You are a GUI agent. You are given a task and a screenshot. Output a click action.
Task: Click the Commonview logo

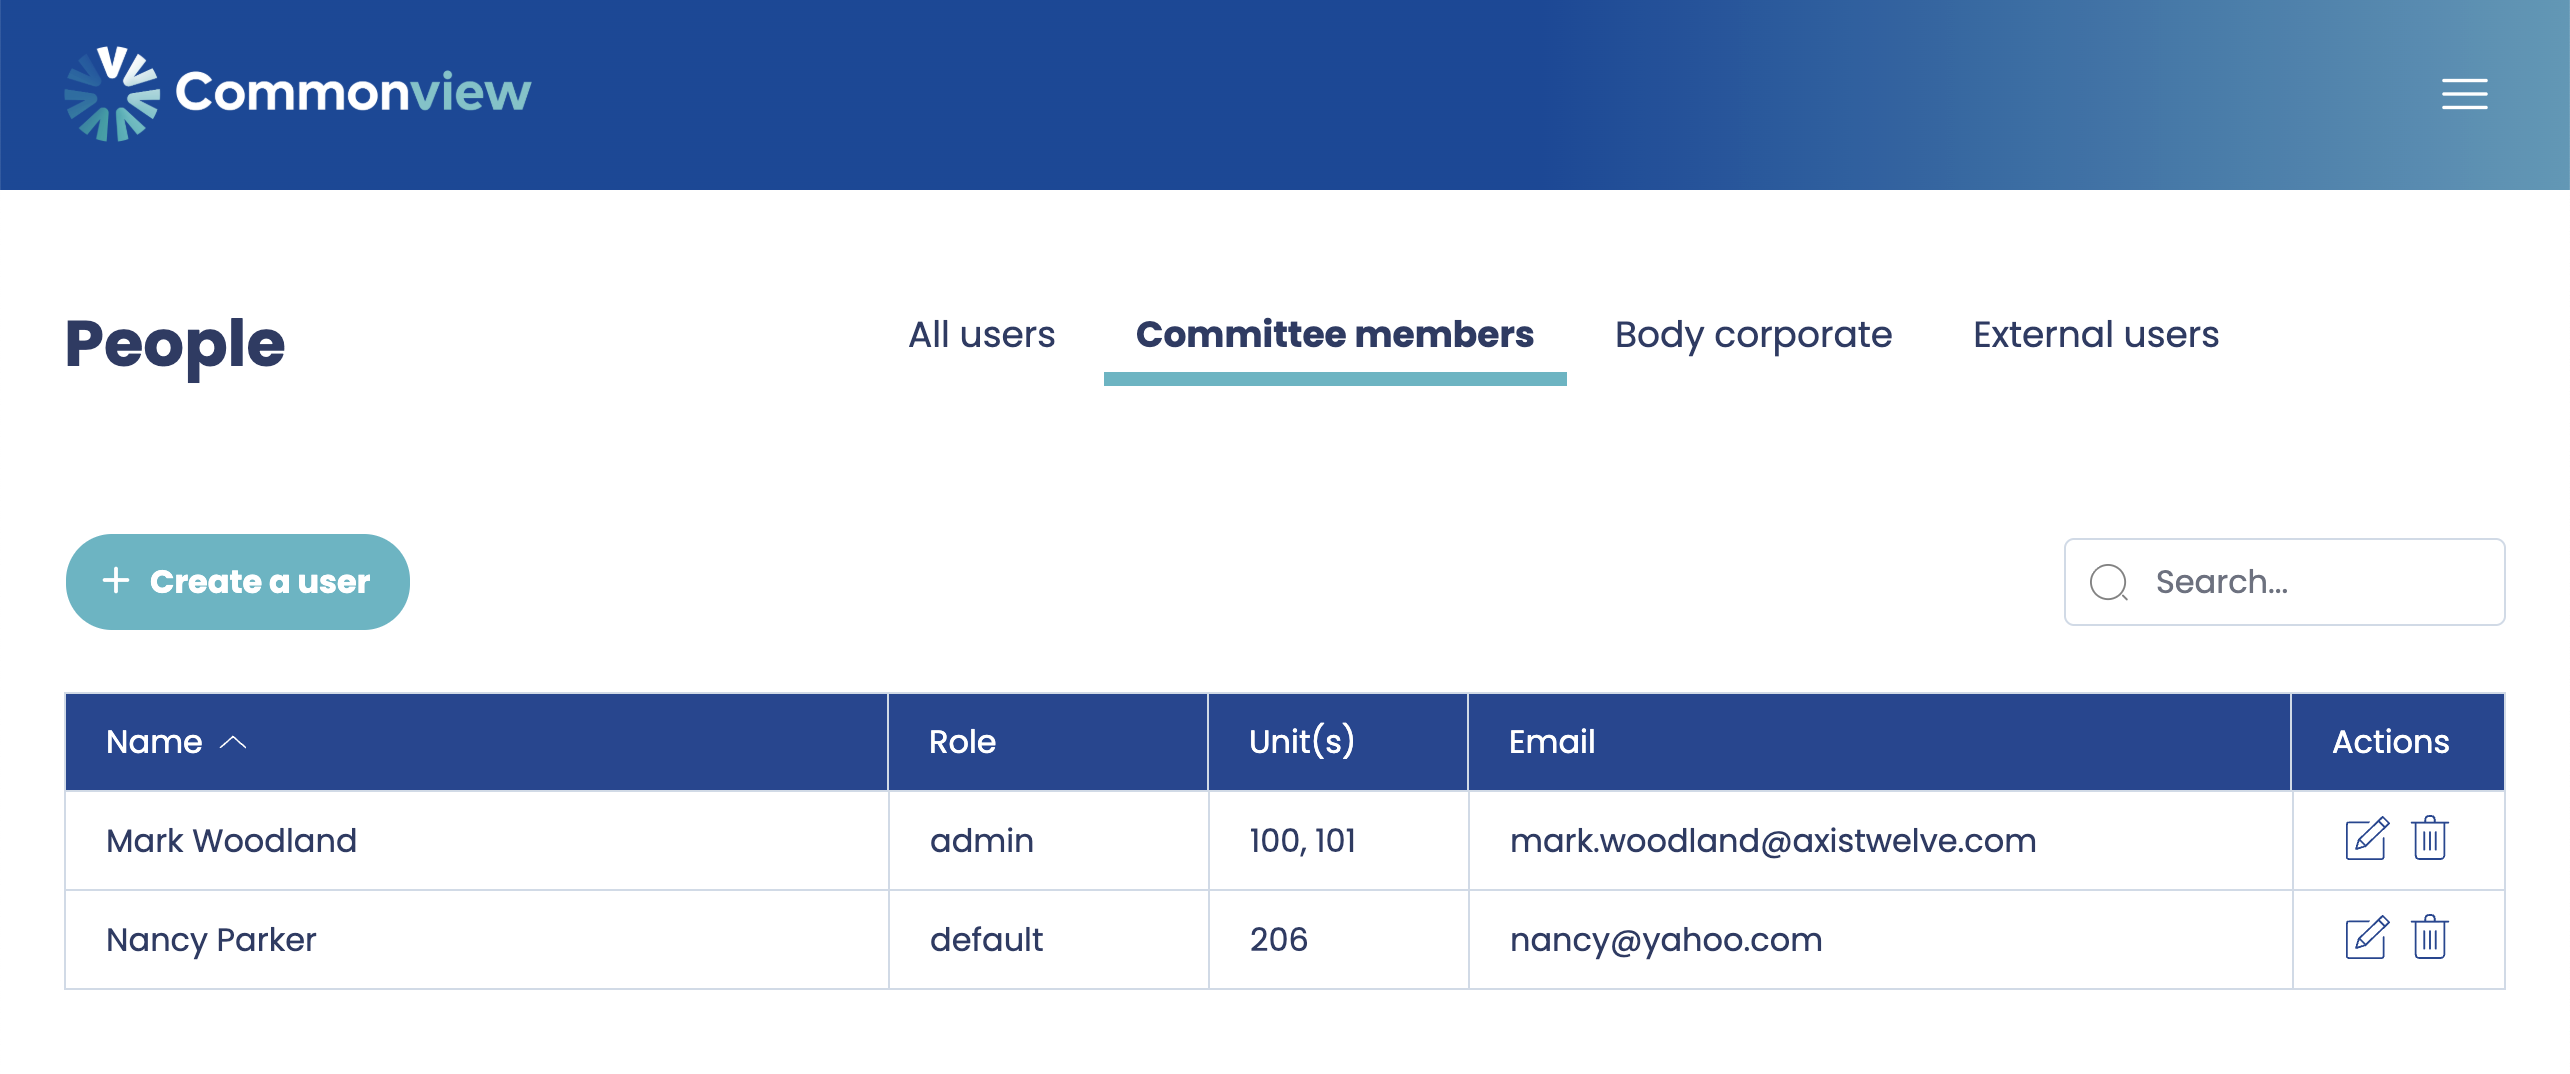tap(298, 93)
